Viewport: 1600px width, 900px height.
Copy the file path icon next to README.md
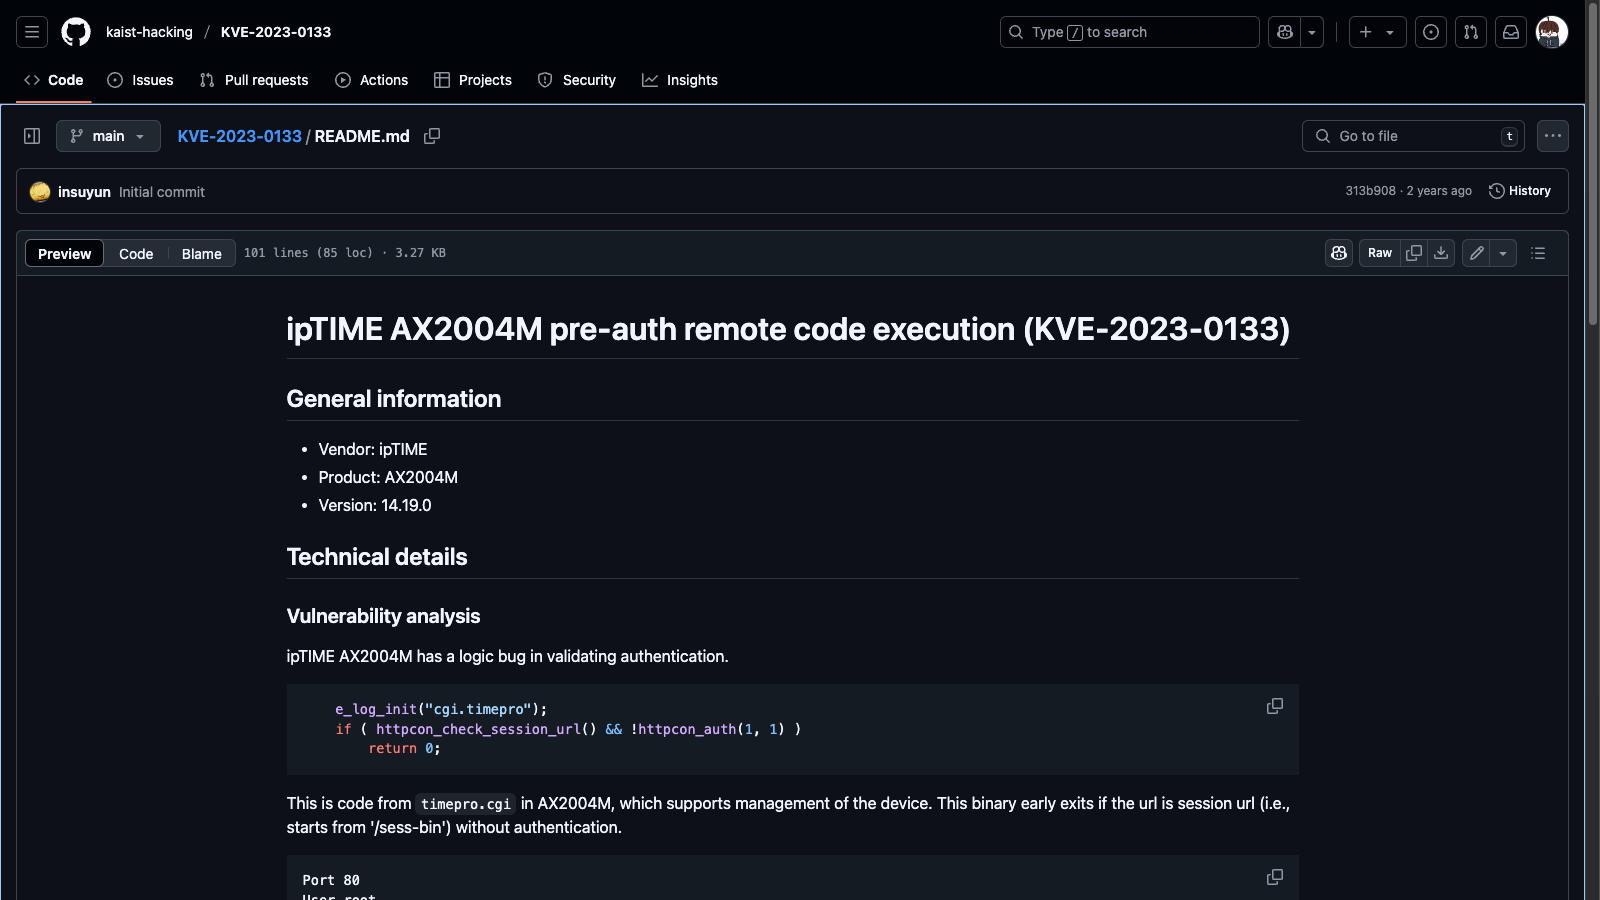[x=432, y=136]
